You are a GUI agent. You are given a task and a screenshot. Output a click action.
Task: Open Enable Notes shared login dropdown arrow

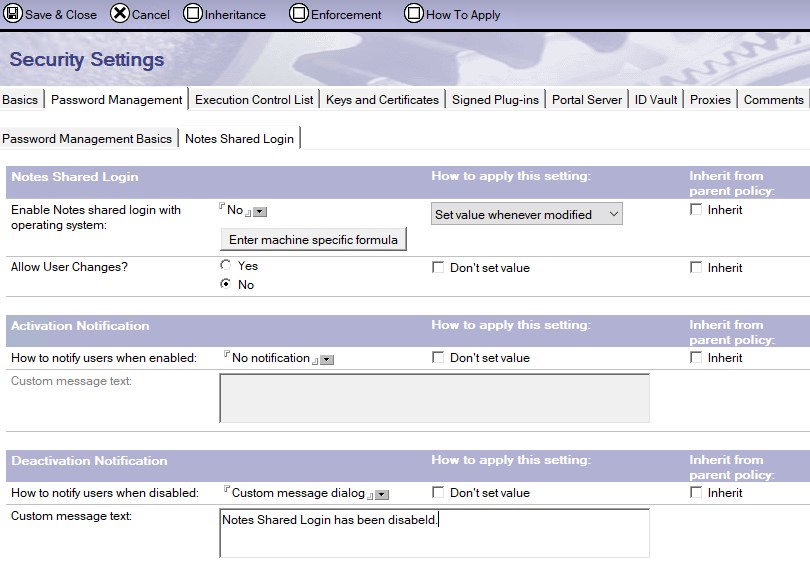(x=260, y=212)
